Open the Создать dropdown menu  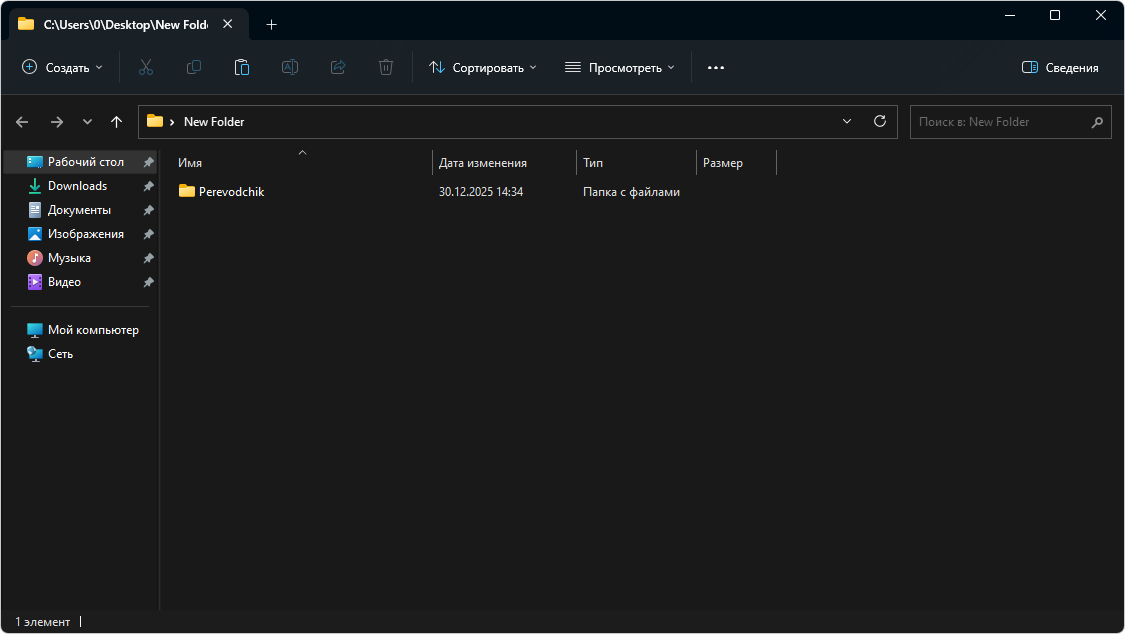pyautogui.click(x=62, y=67)
